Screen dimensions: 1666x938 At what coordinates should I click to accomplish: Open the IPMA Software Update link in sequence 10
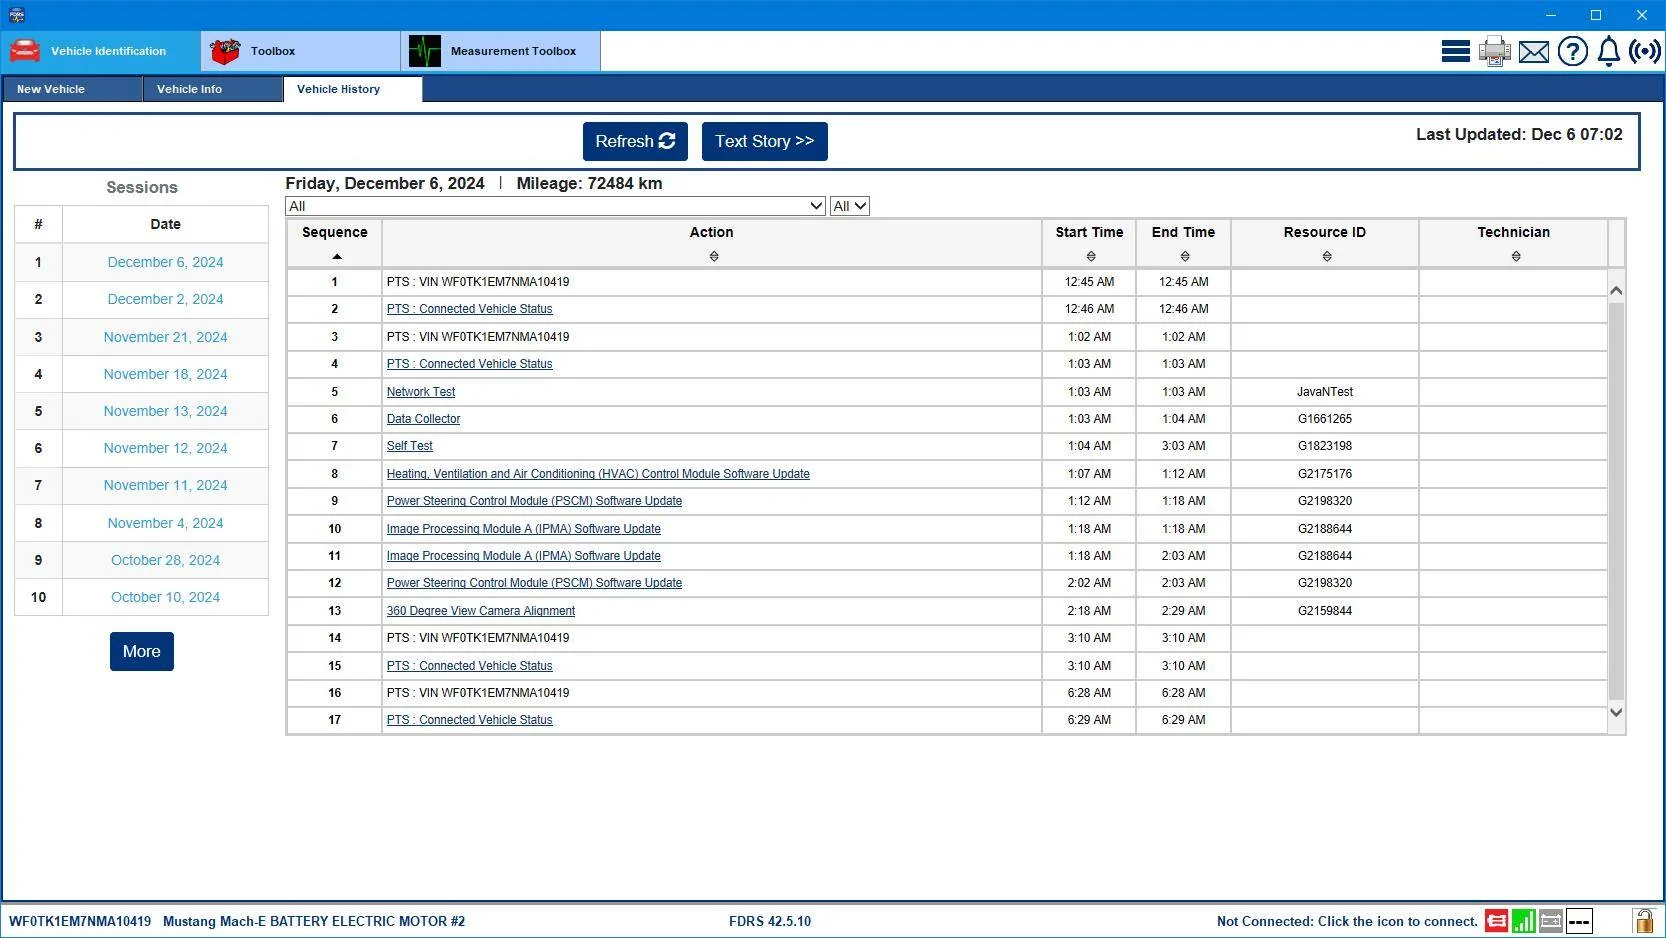point(524,529)
